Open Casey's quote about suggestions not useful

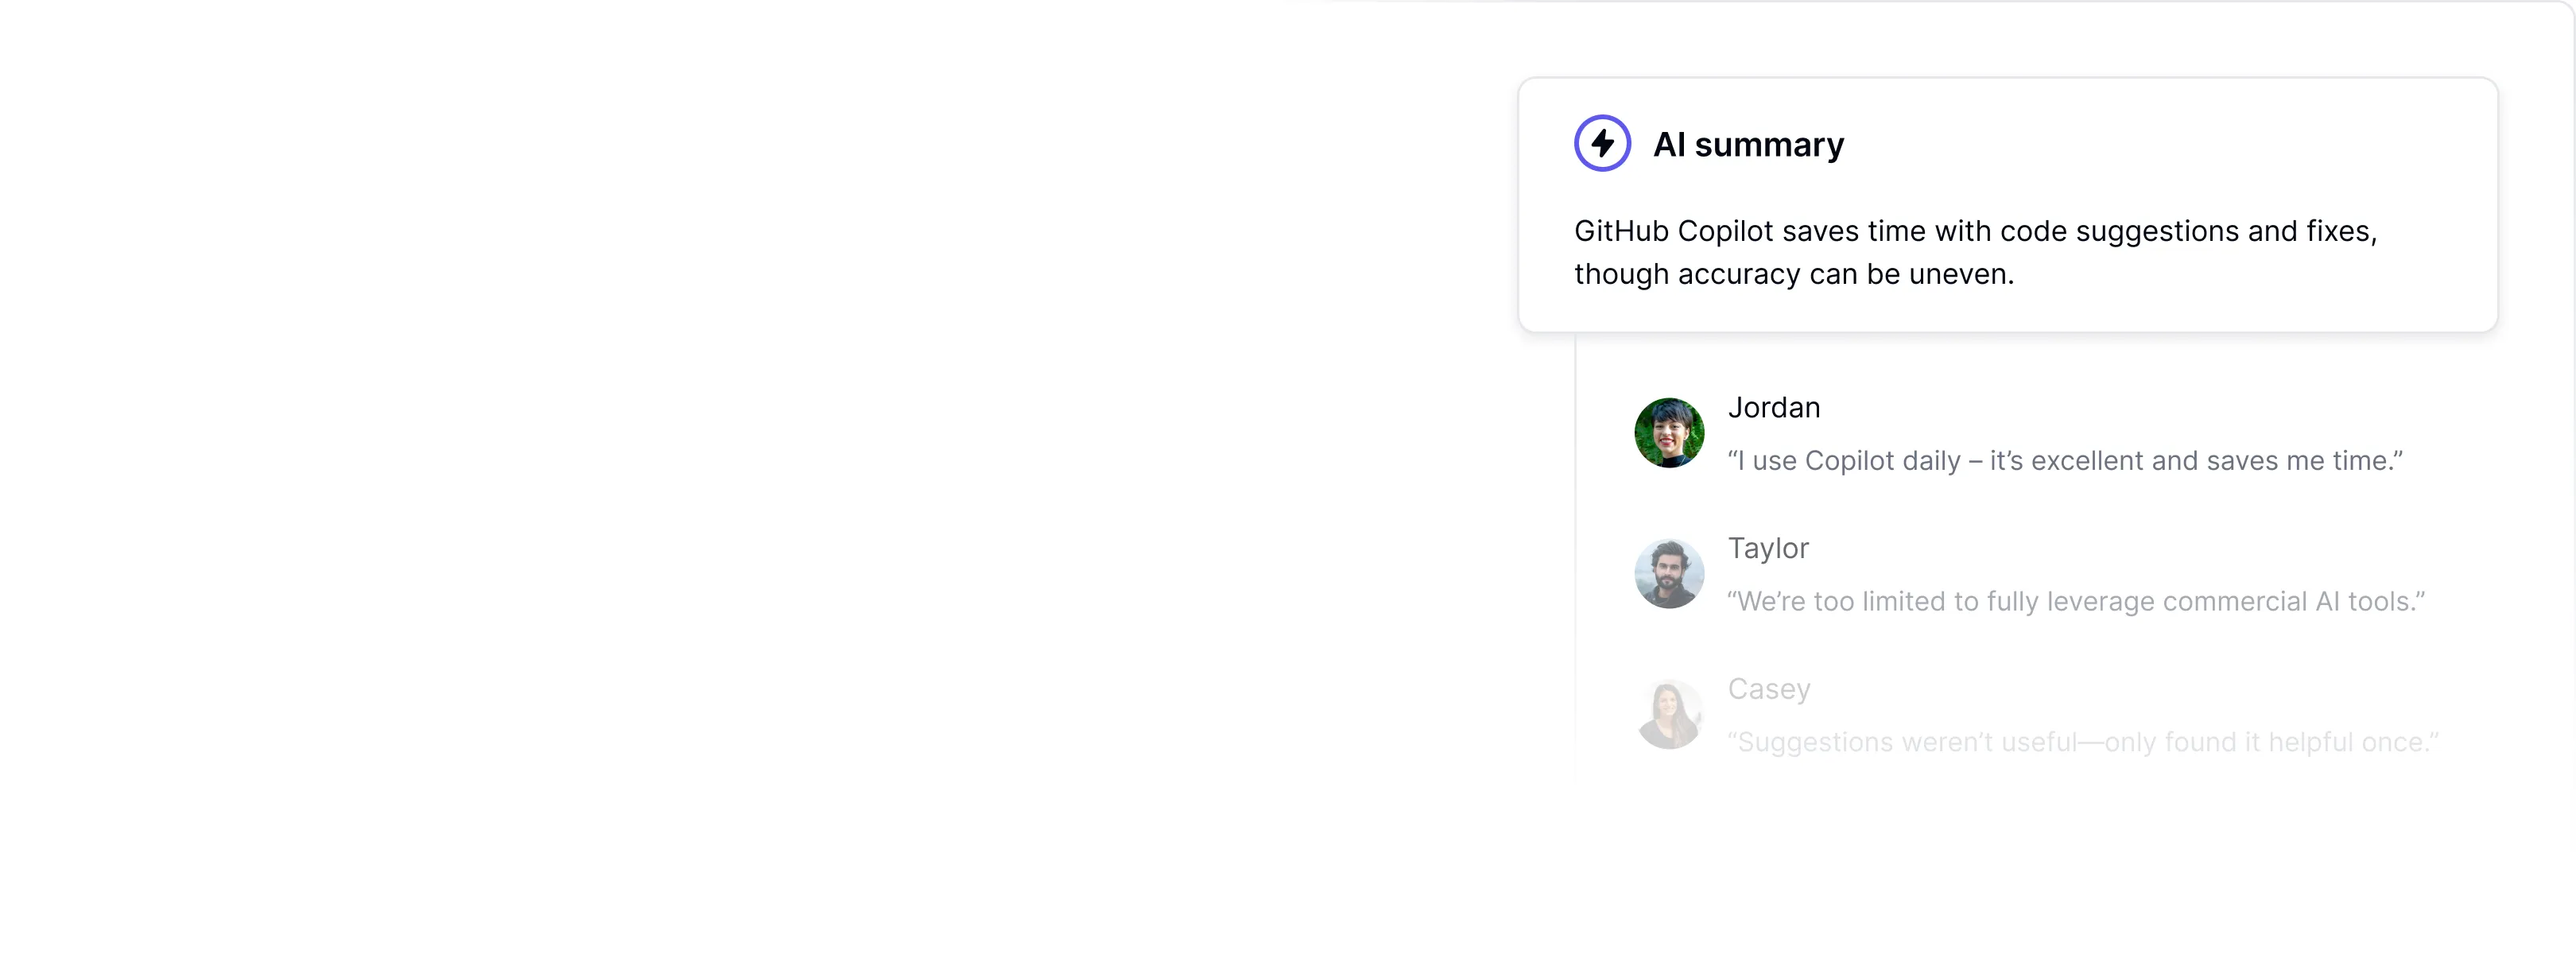[2083, 743]
